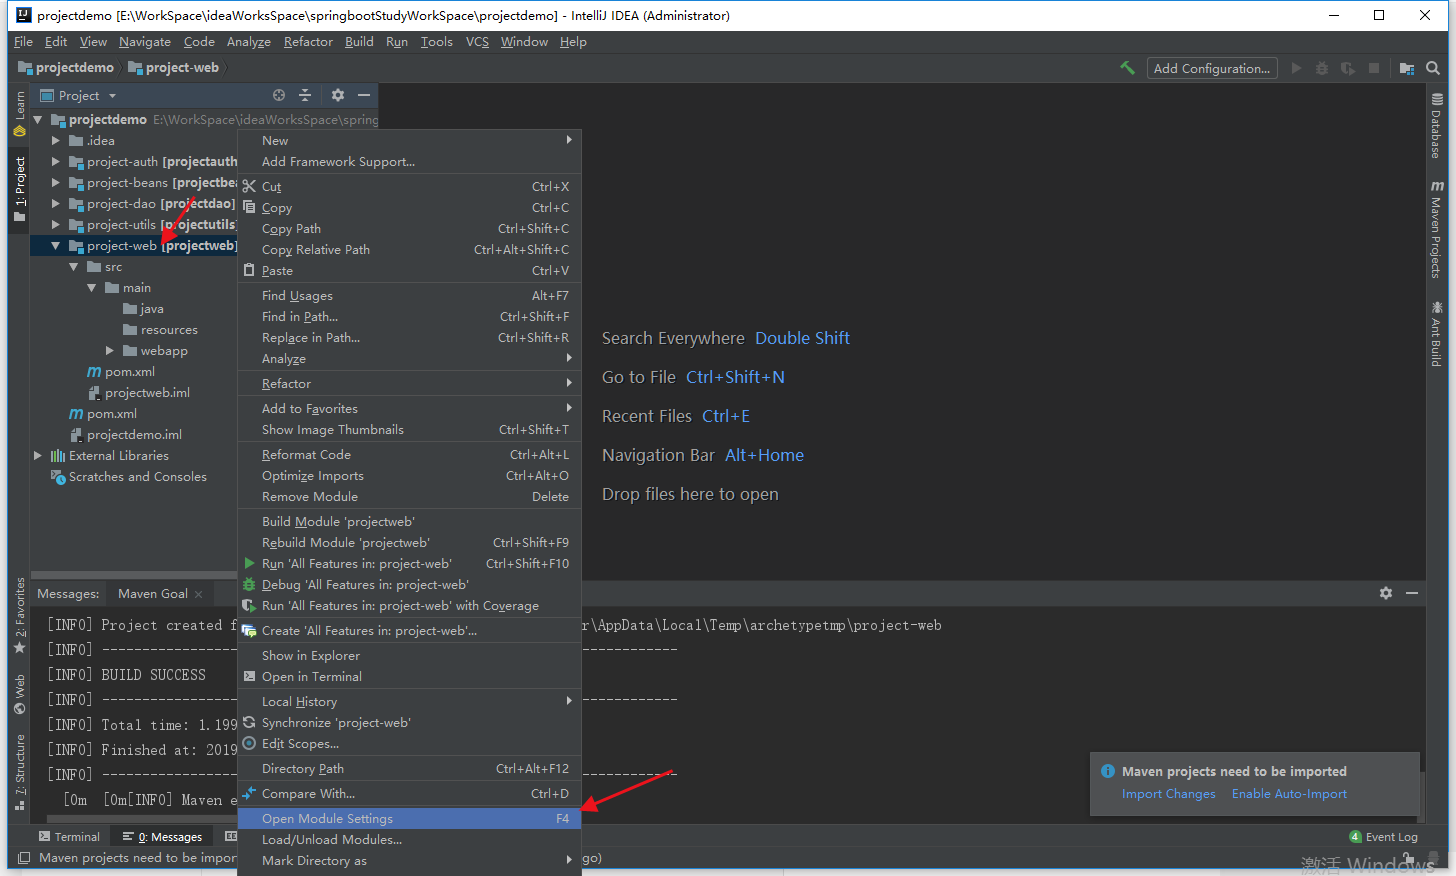
Task: Click the Run with Coverage toolbar icon
Action: [x=1348, y=68]
